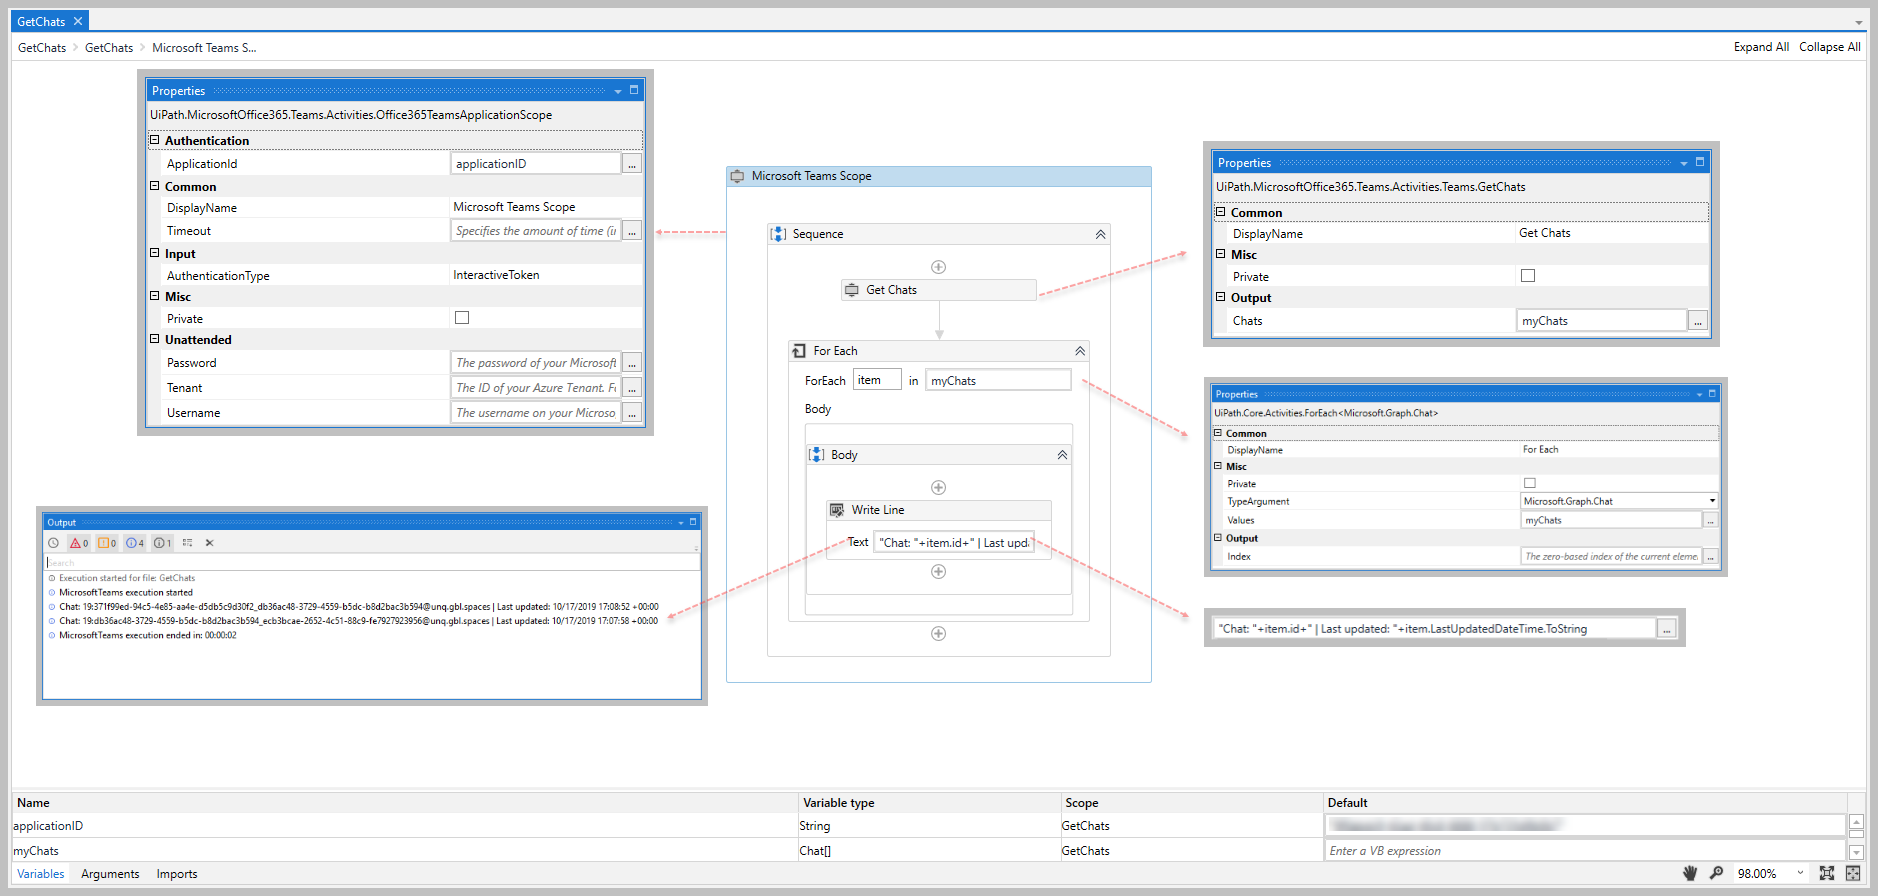
Task: Click the timestamps clock icon in Output
Action: (54, 543)
